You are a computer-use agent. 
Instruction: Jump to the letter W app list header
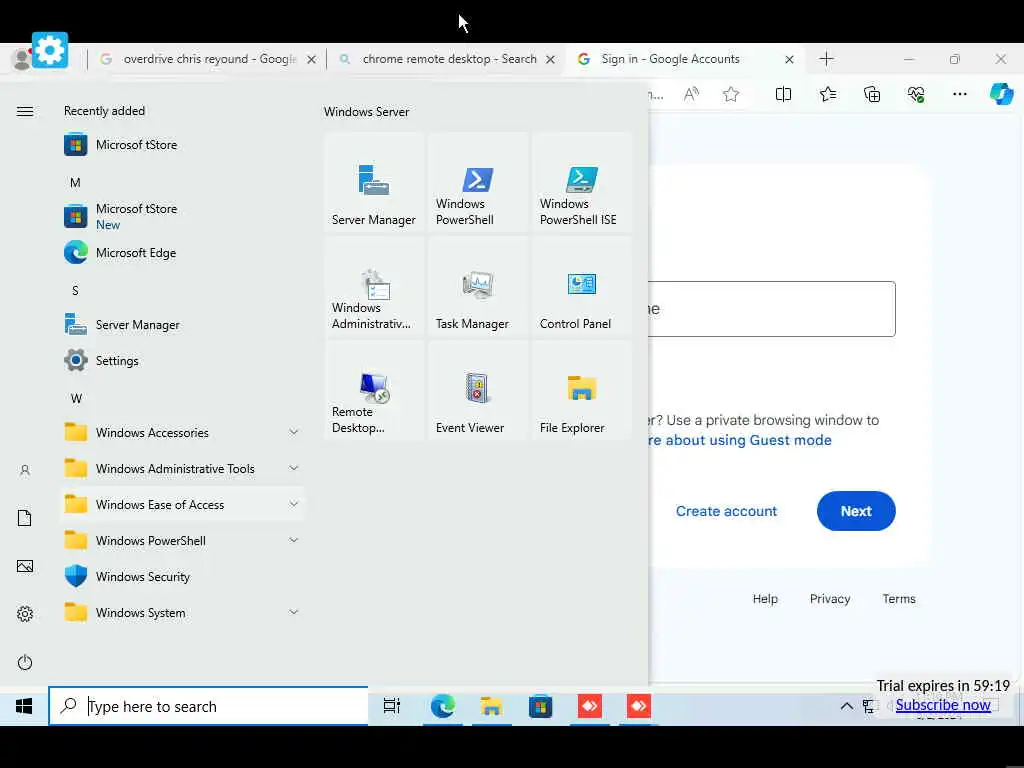(x=76, y=398)
